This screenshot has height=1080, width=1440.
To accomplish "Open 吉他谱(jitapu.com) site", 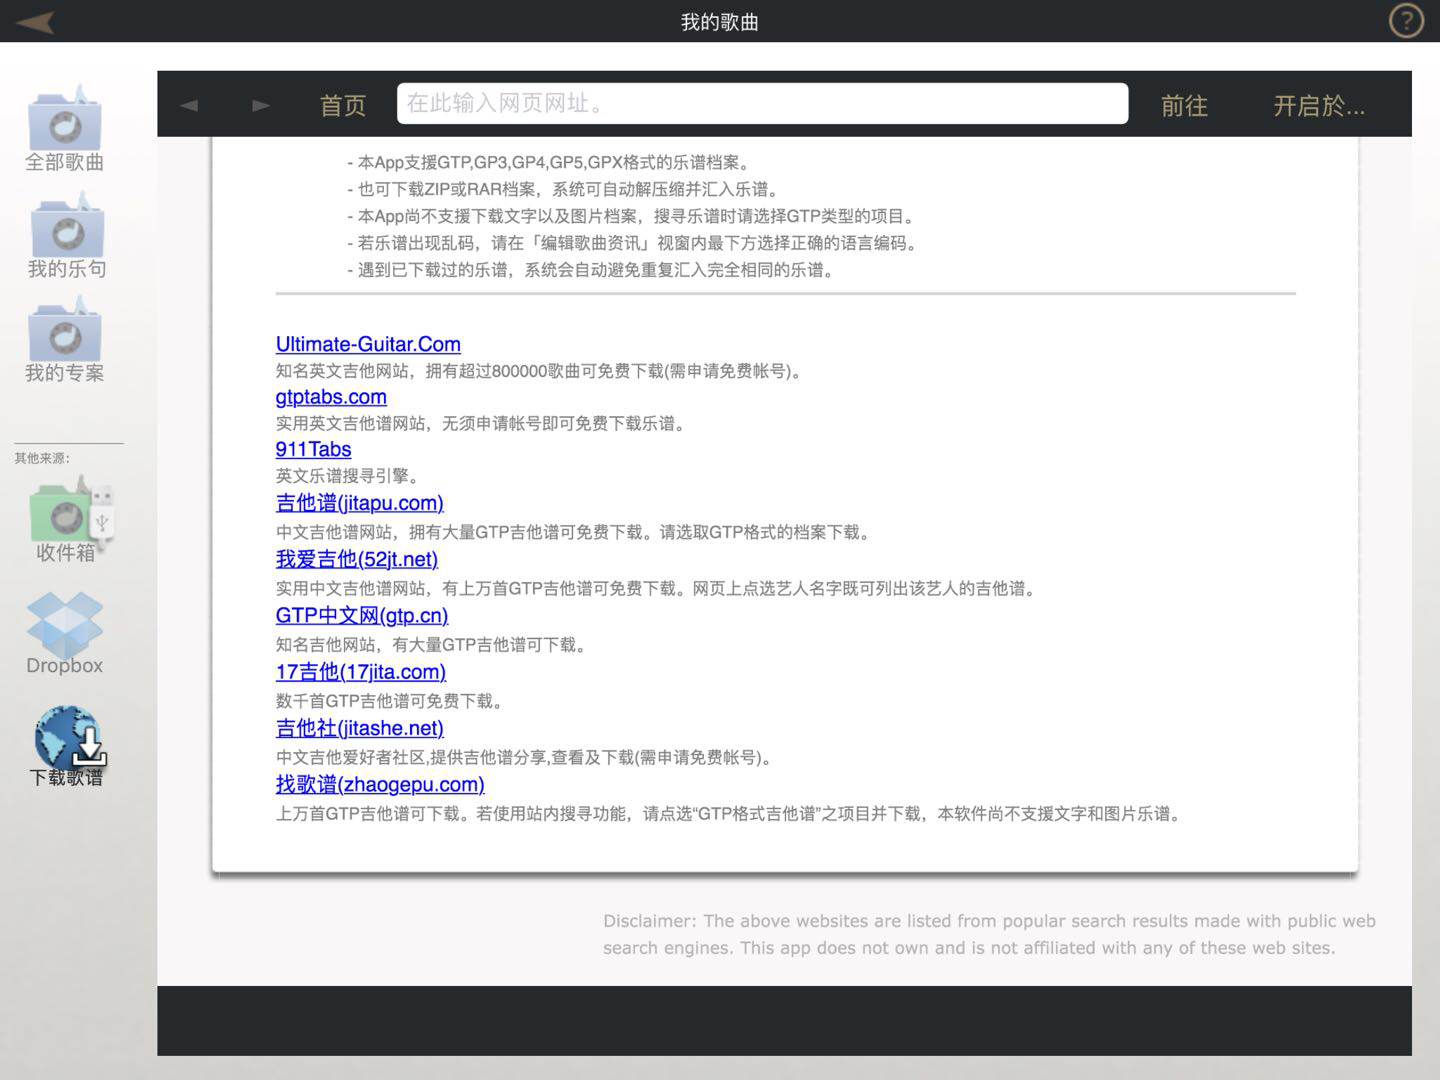I will 360,503.
